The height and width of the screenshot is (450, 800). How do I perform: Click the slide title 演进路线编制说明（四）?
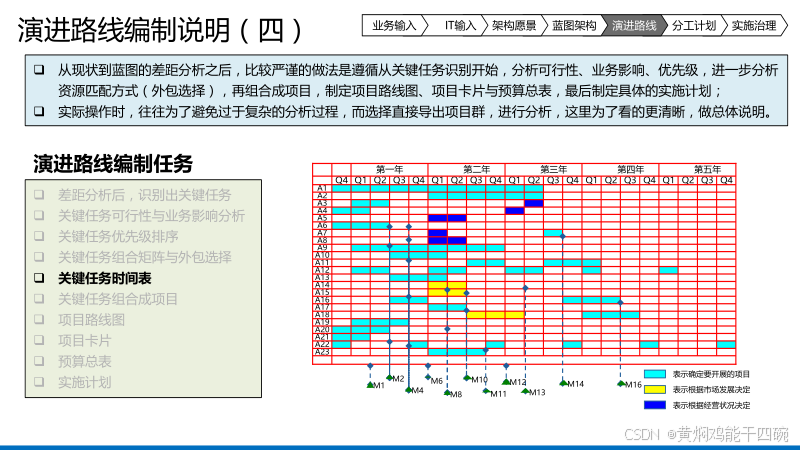click(x=161, y=30)
